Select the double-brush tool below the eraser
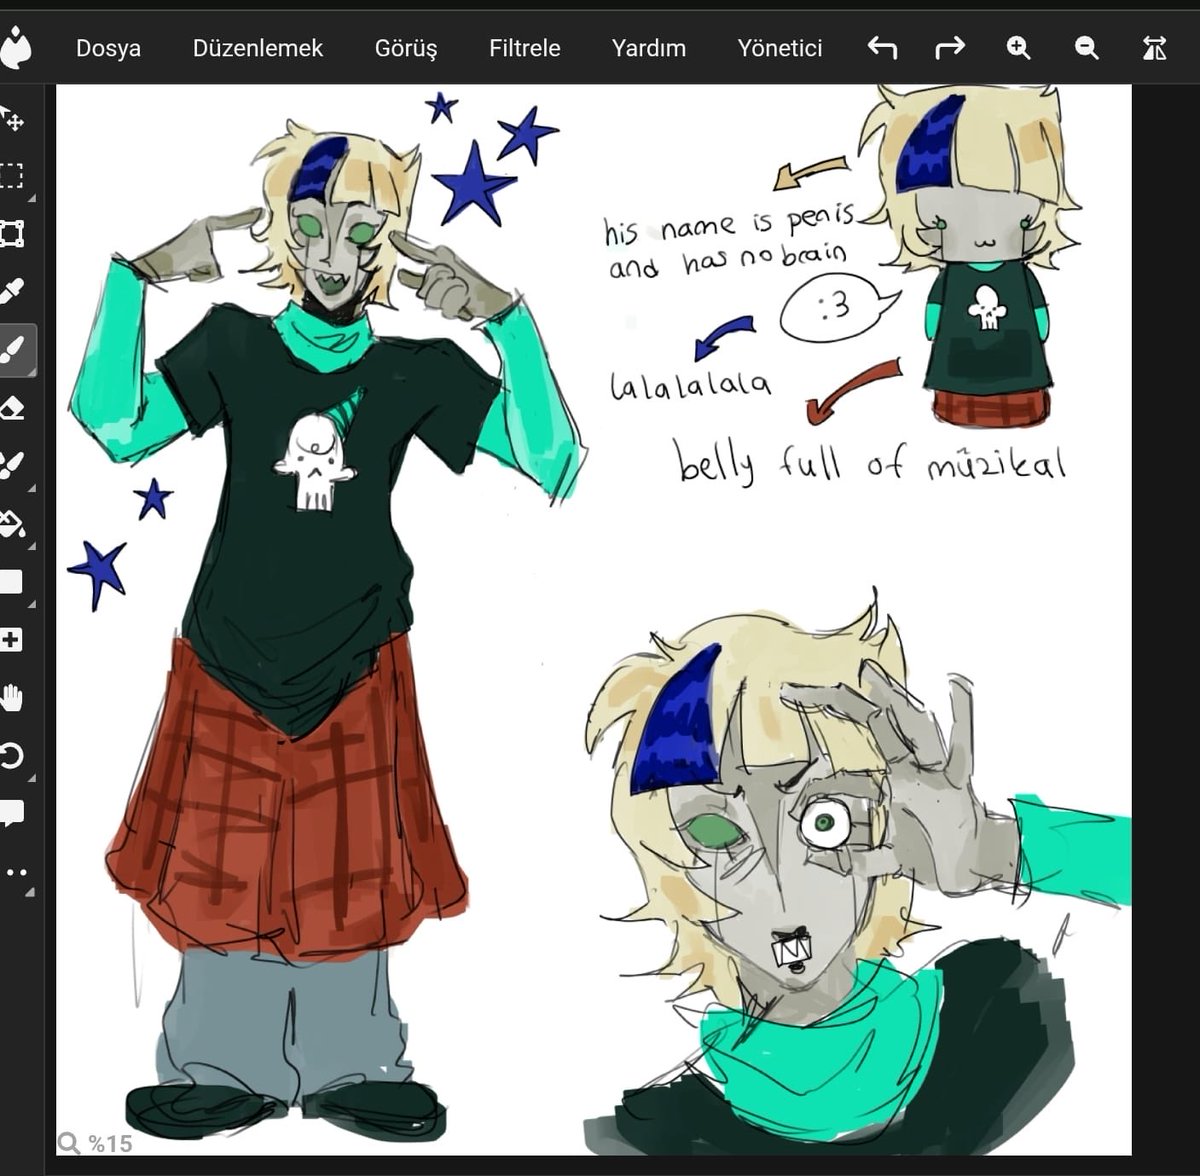 click(x=12, y=466)
